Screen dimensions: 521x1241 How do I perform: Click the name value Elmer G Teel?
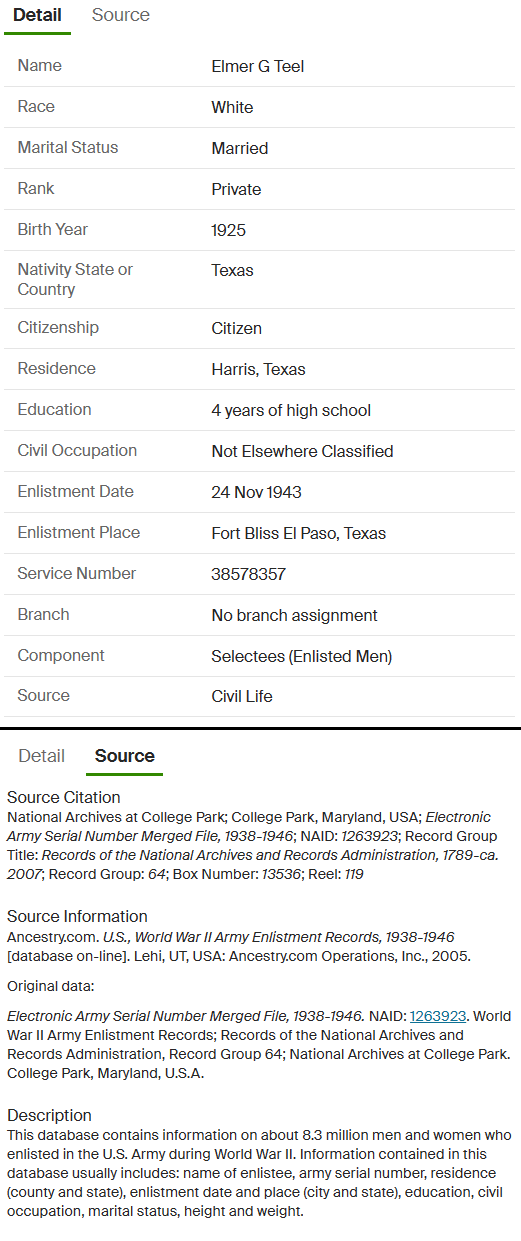click(258, 67)
